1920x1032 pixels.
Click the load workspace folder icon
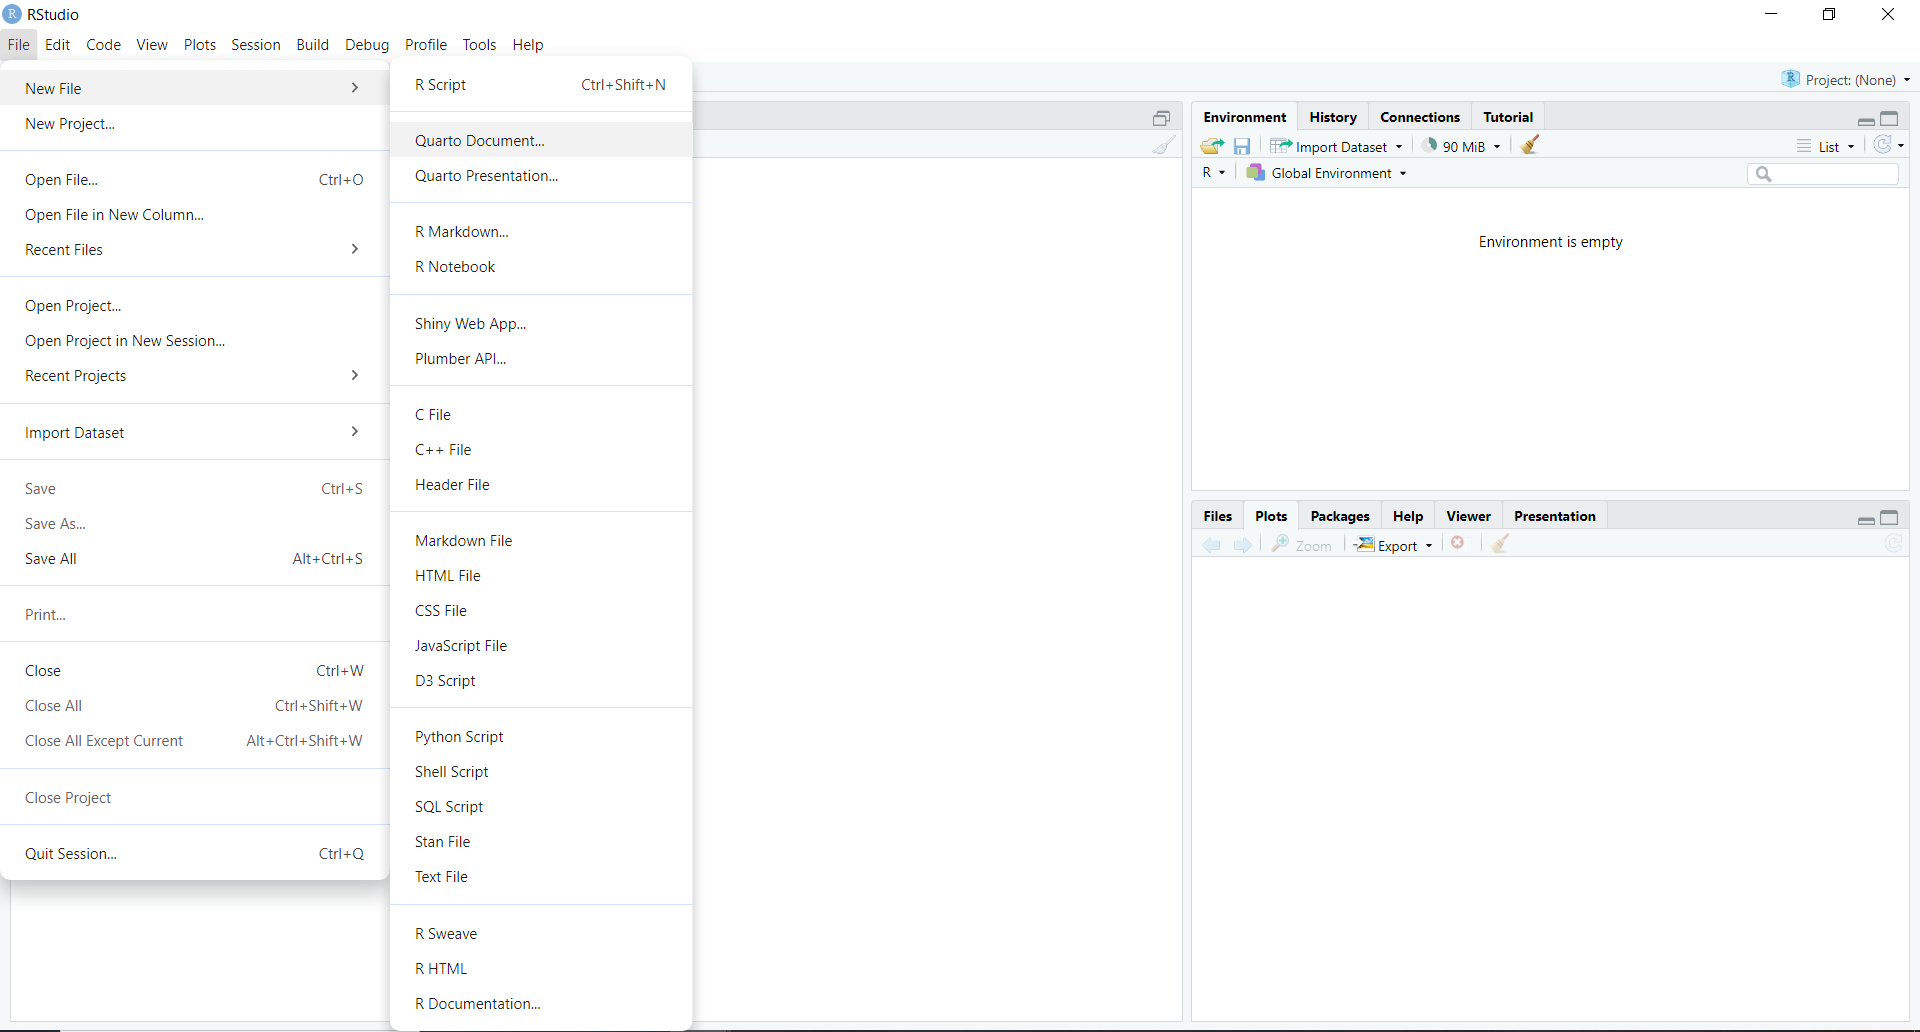(x=1212, y=146)
